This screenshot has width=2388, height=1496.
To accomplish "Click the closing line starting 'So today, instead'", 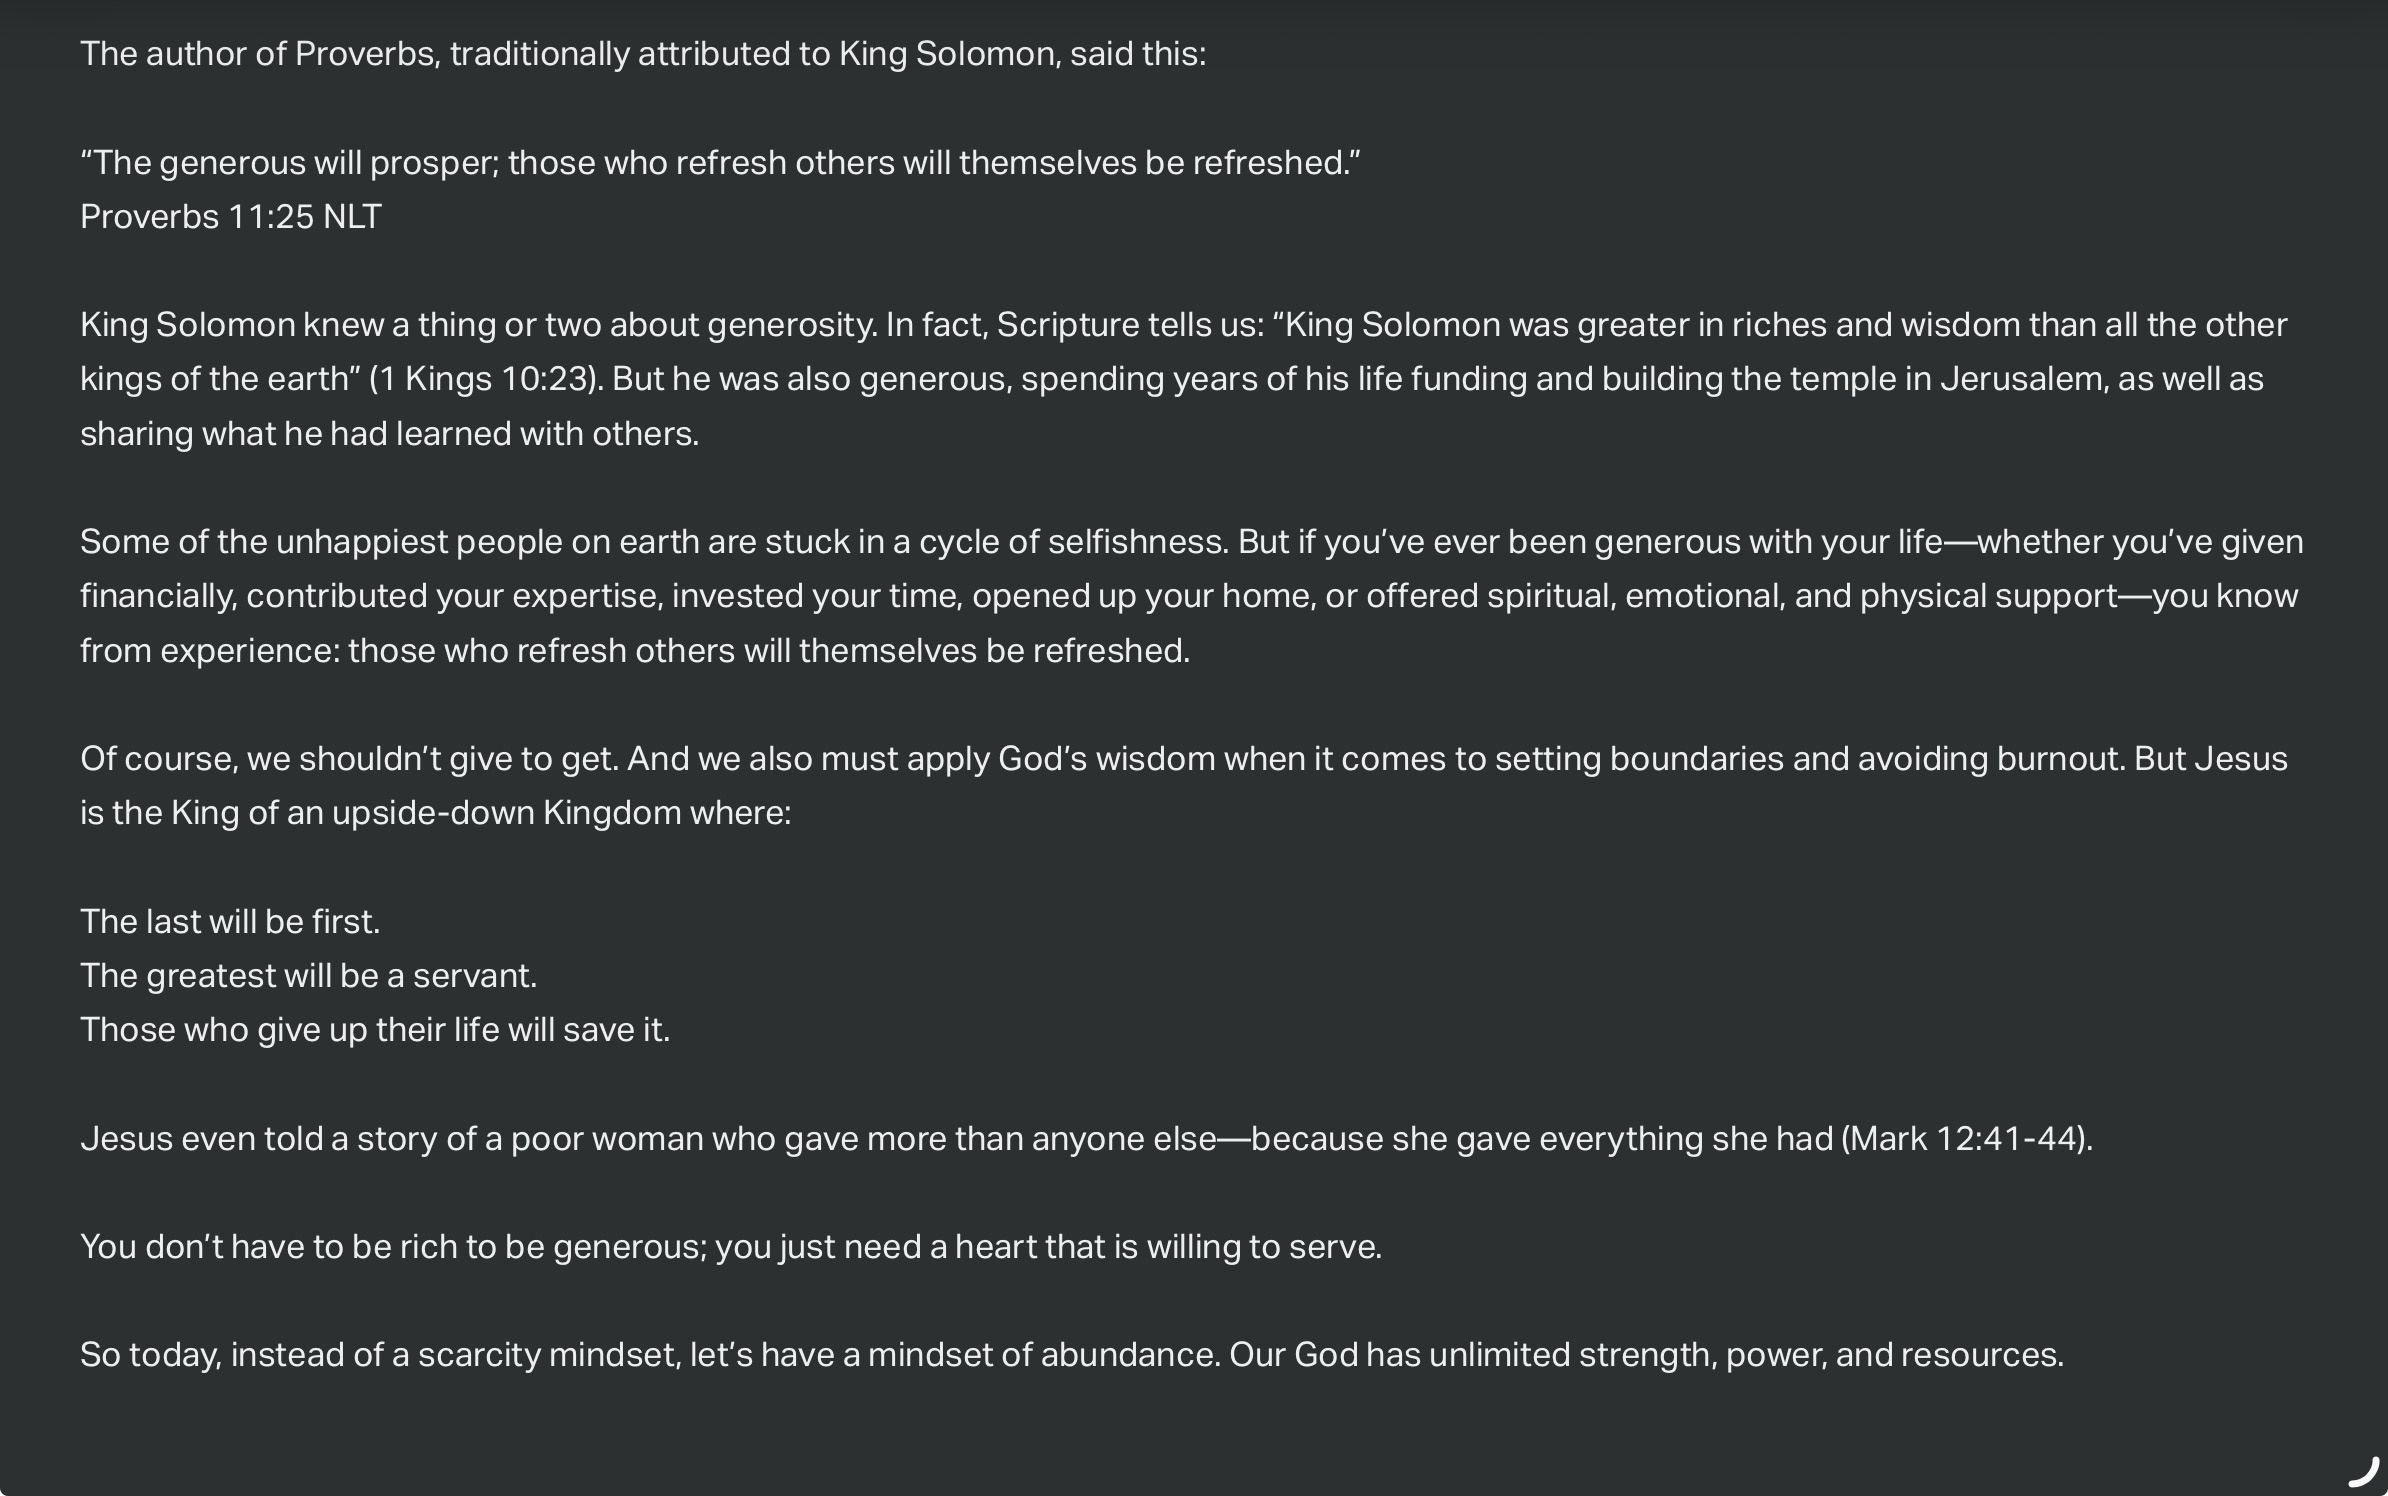I will click(x=1072, y=1355).
